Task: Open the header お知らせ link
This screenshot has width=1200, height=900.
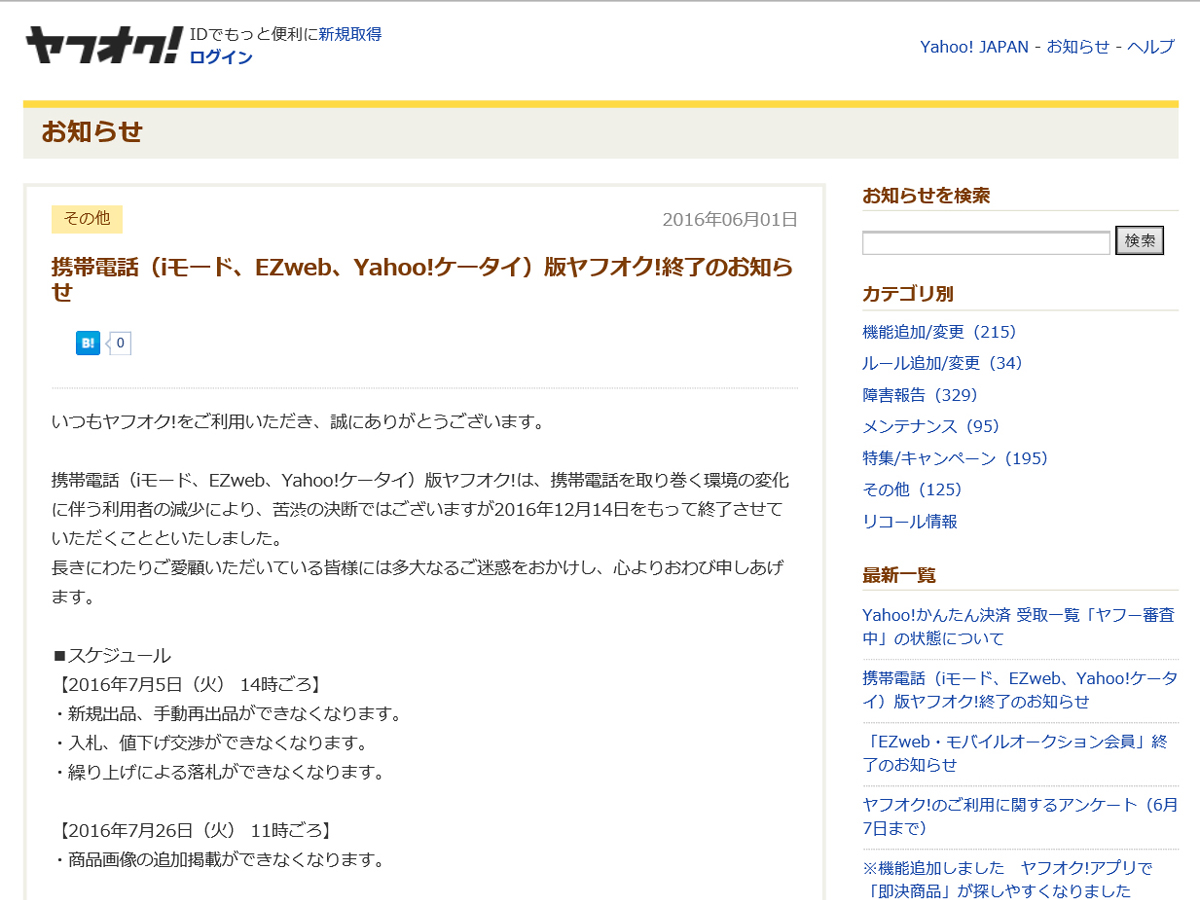Action: tap(1078, 47)
